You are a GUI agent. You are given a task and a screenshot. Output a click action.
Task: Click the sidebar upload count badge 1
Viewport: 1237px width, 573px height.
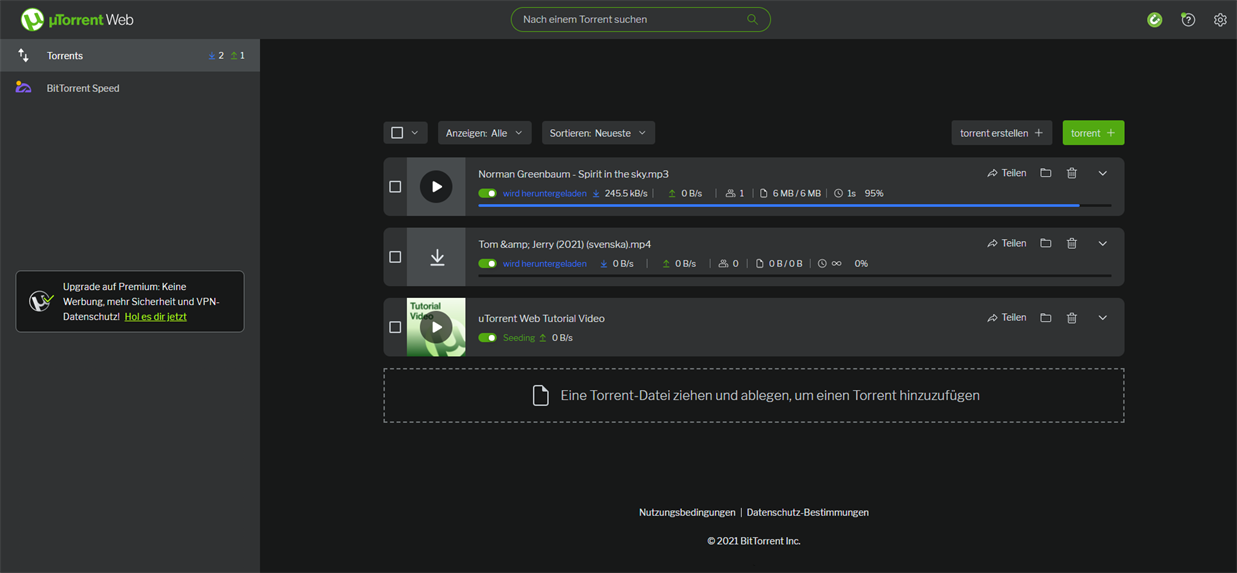point(237,56)
